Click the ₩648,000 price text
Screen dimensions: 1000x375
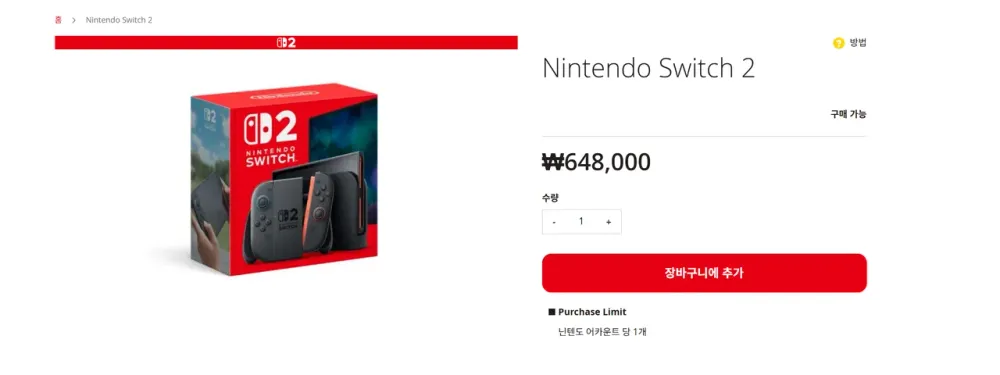click(596, 163)
